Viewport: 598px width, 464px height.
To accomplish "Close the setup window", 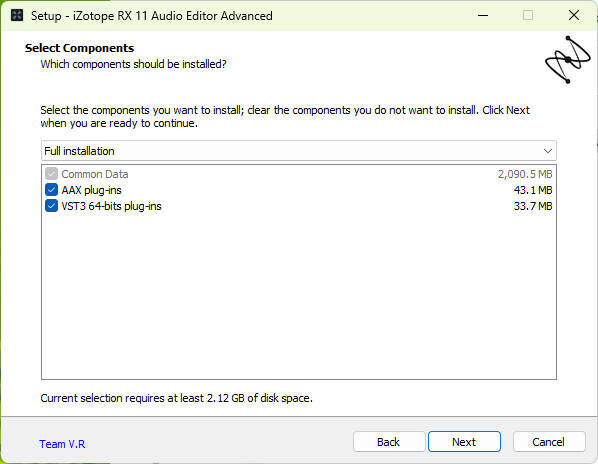I will 574,16.
